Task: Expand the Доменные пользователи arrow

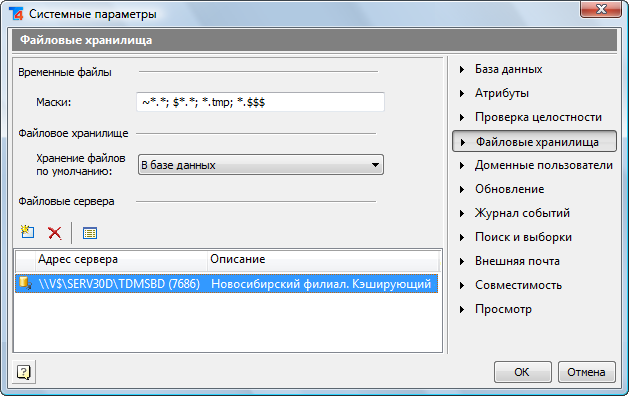Action: (462, 165)
